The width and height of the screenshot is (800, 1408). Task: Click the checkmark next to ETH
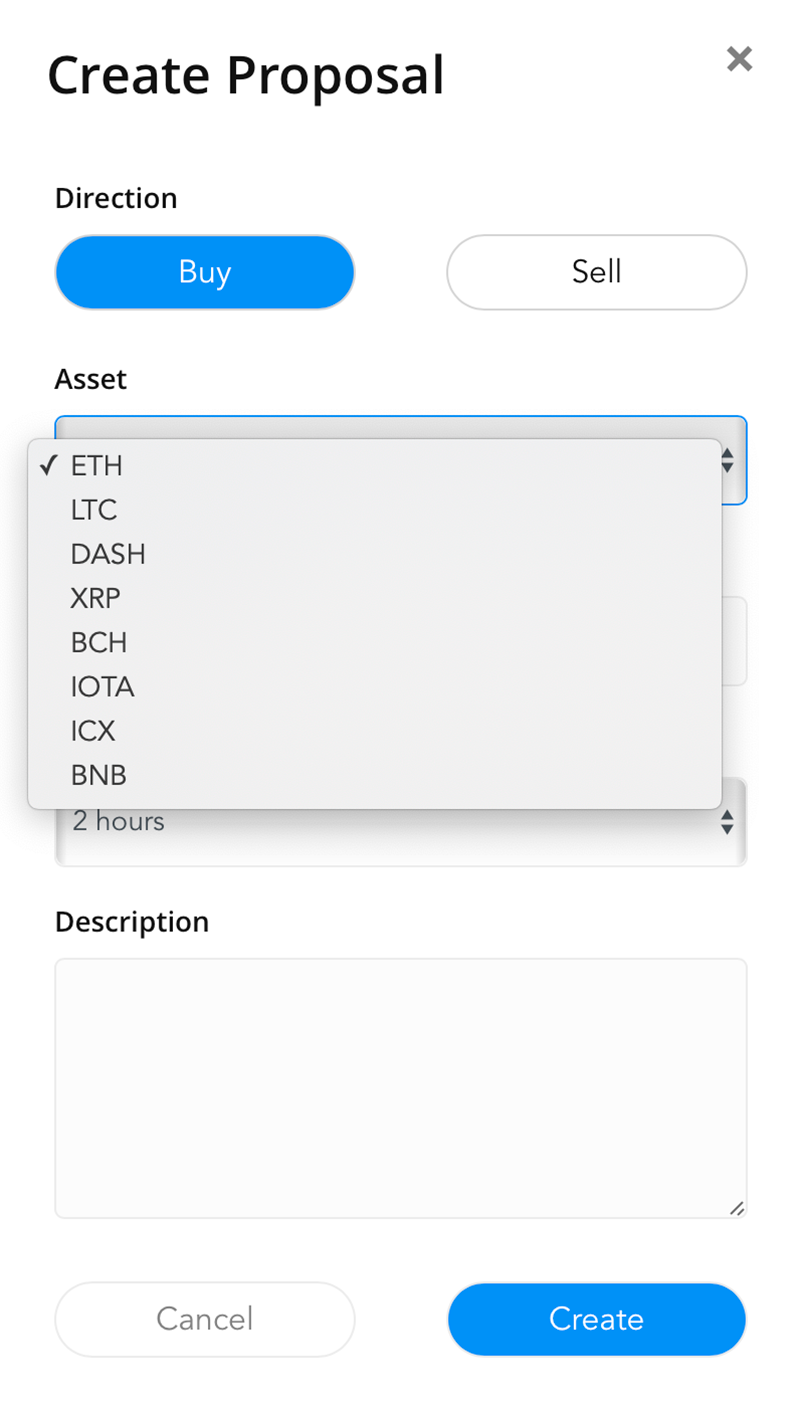tap(47, 465)
